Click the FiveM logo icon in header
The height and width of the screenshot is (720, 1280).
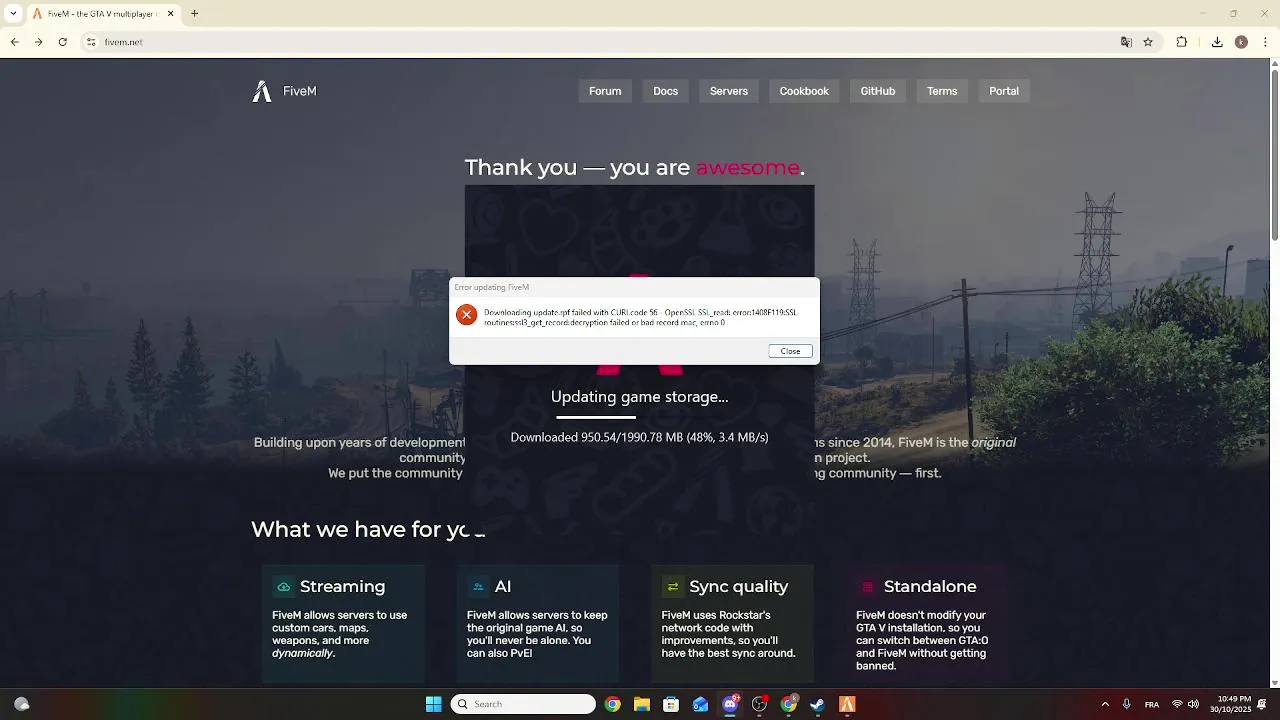[262, 91]
